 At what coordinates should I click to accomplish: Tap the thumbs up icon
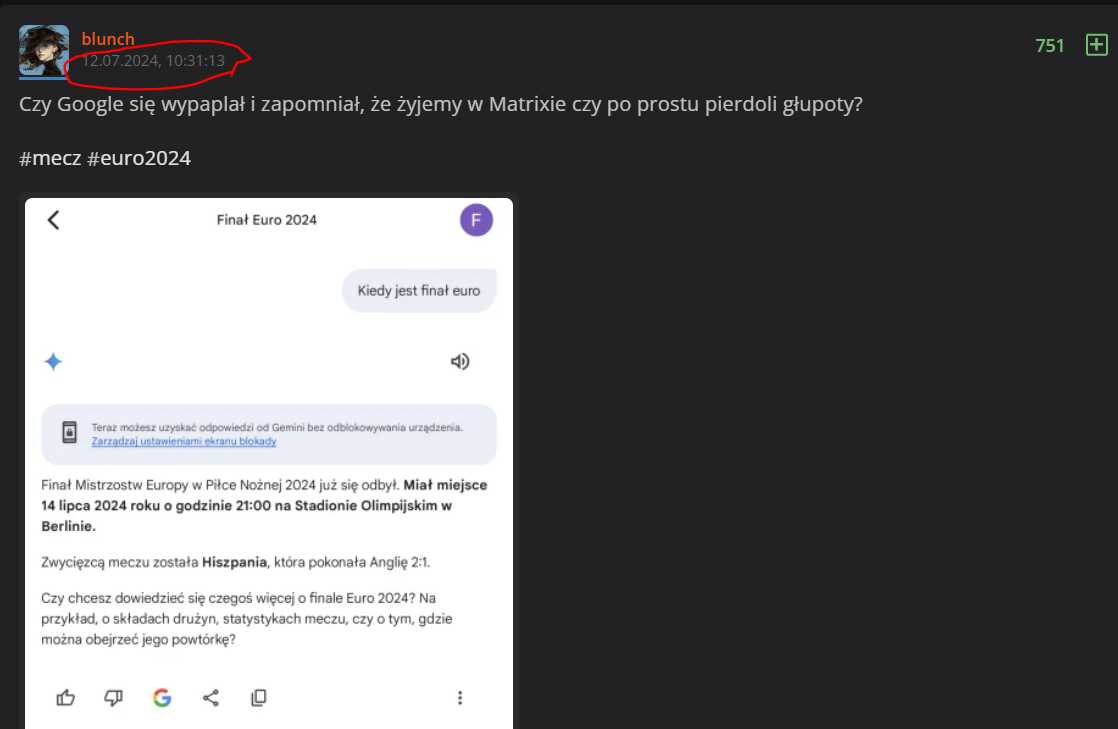tap(66, 698)
